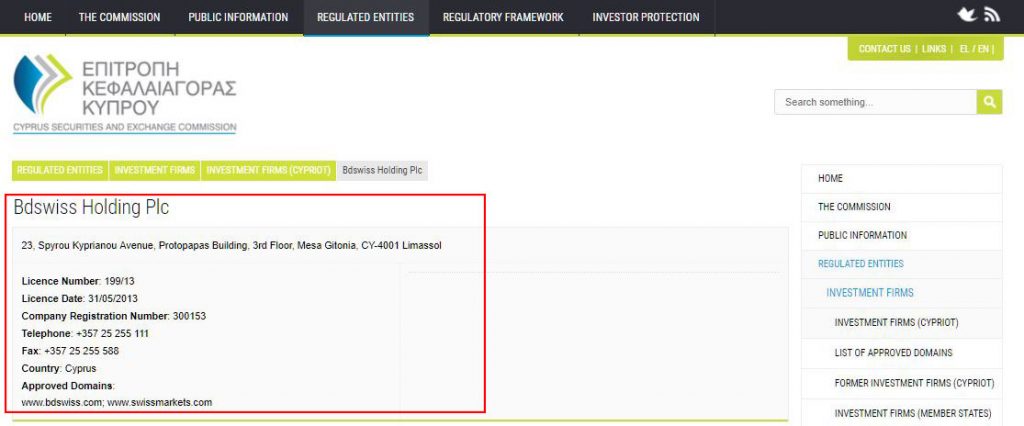
Task: Click inside the 'Search something...' field
Action: pyautogui.click(x=875, y=102)
